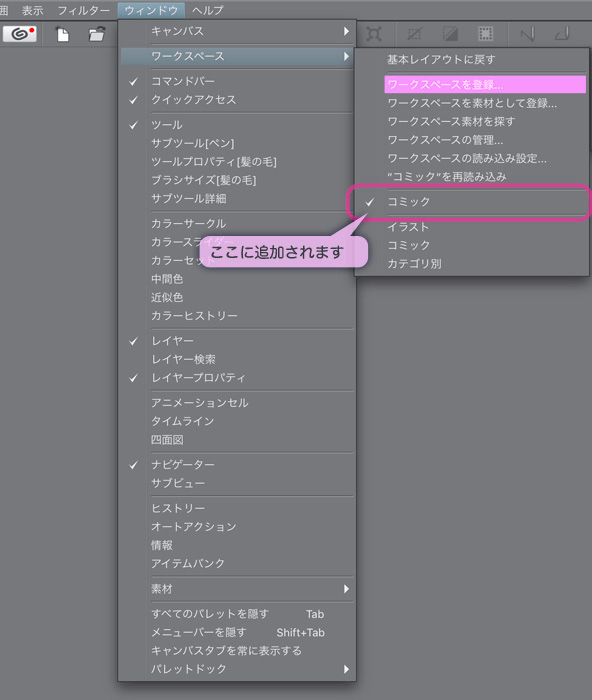The image size is (592, 700).
Task: Click the dotted-border selection icon
Action: (485, 34)
